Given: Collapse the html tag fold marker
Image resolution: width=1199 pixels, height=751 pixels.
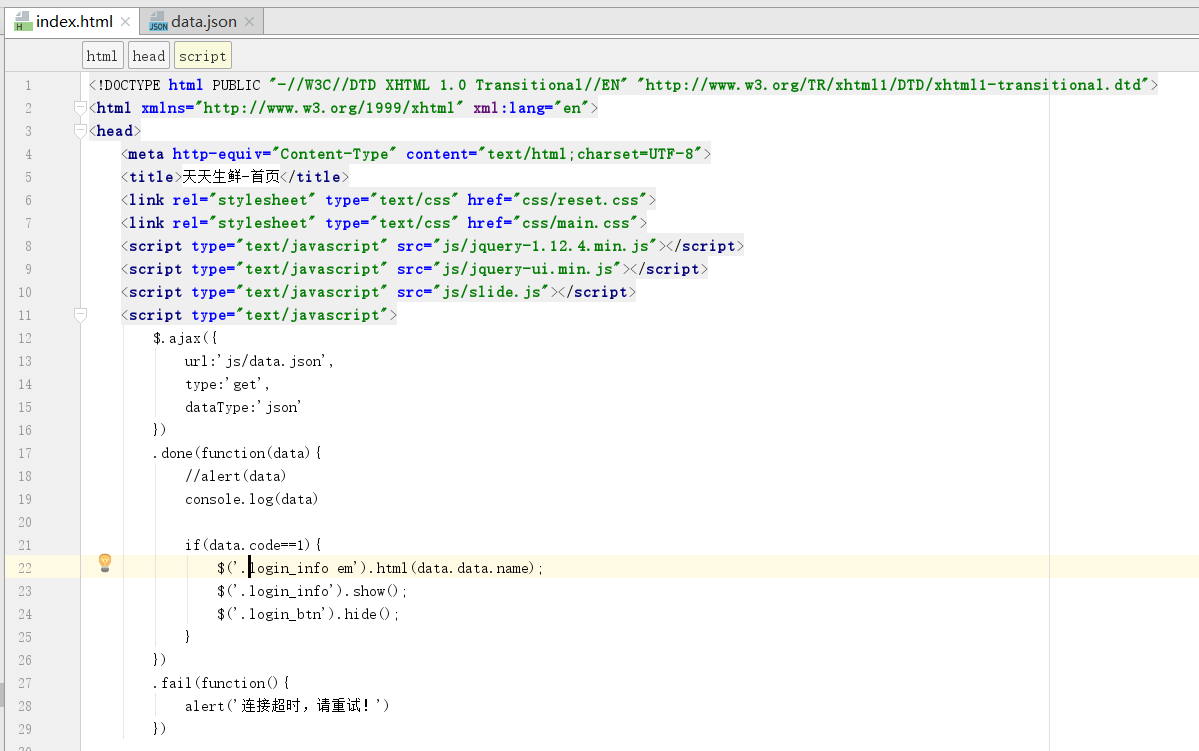Looking at the screenshot, I should [x=80, y=108].
